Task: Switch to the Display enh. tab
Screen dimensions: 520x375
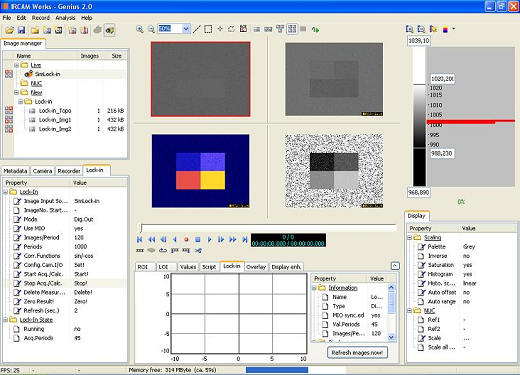Action: 286,267
